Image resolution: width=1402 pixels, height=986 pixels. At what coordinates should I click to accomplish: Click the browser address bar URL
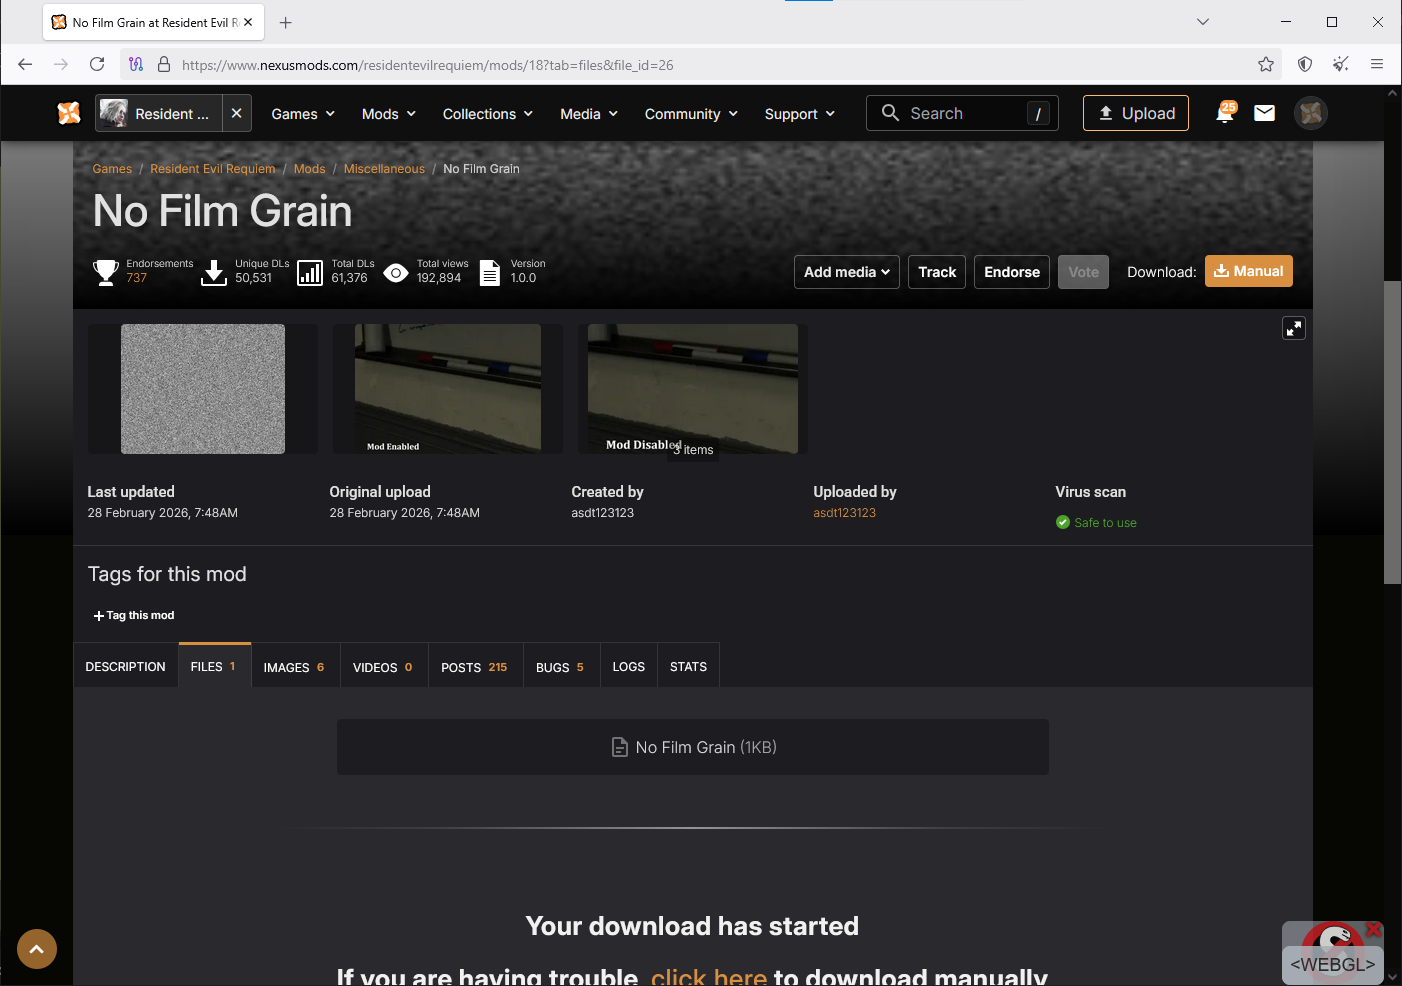point(428,65)
